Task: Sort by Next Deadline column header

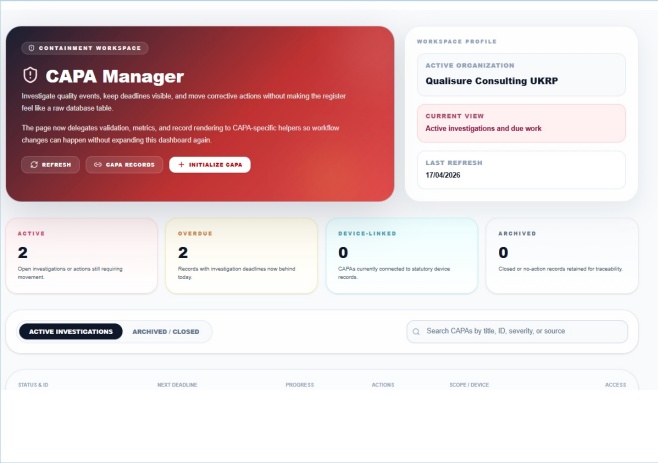Action: coord(177,385)
